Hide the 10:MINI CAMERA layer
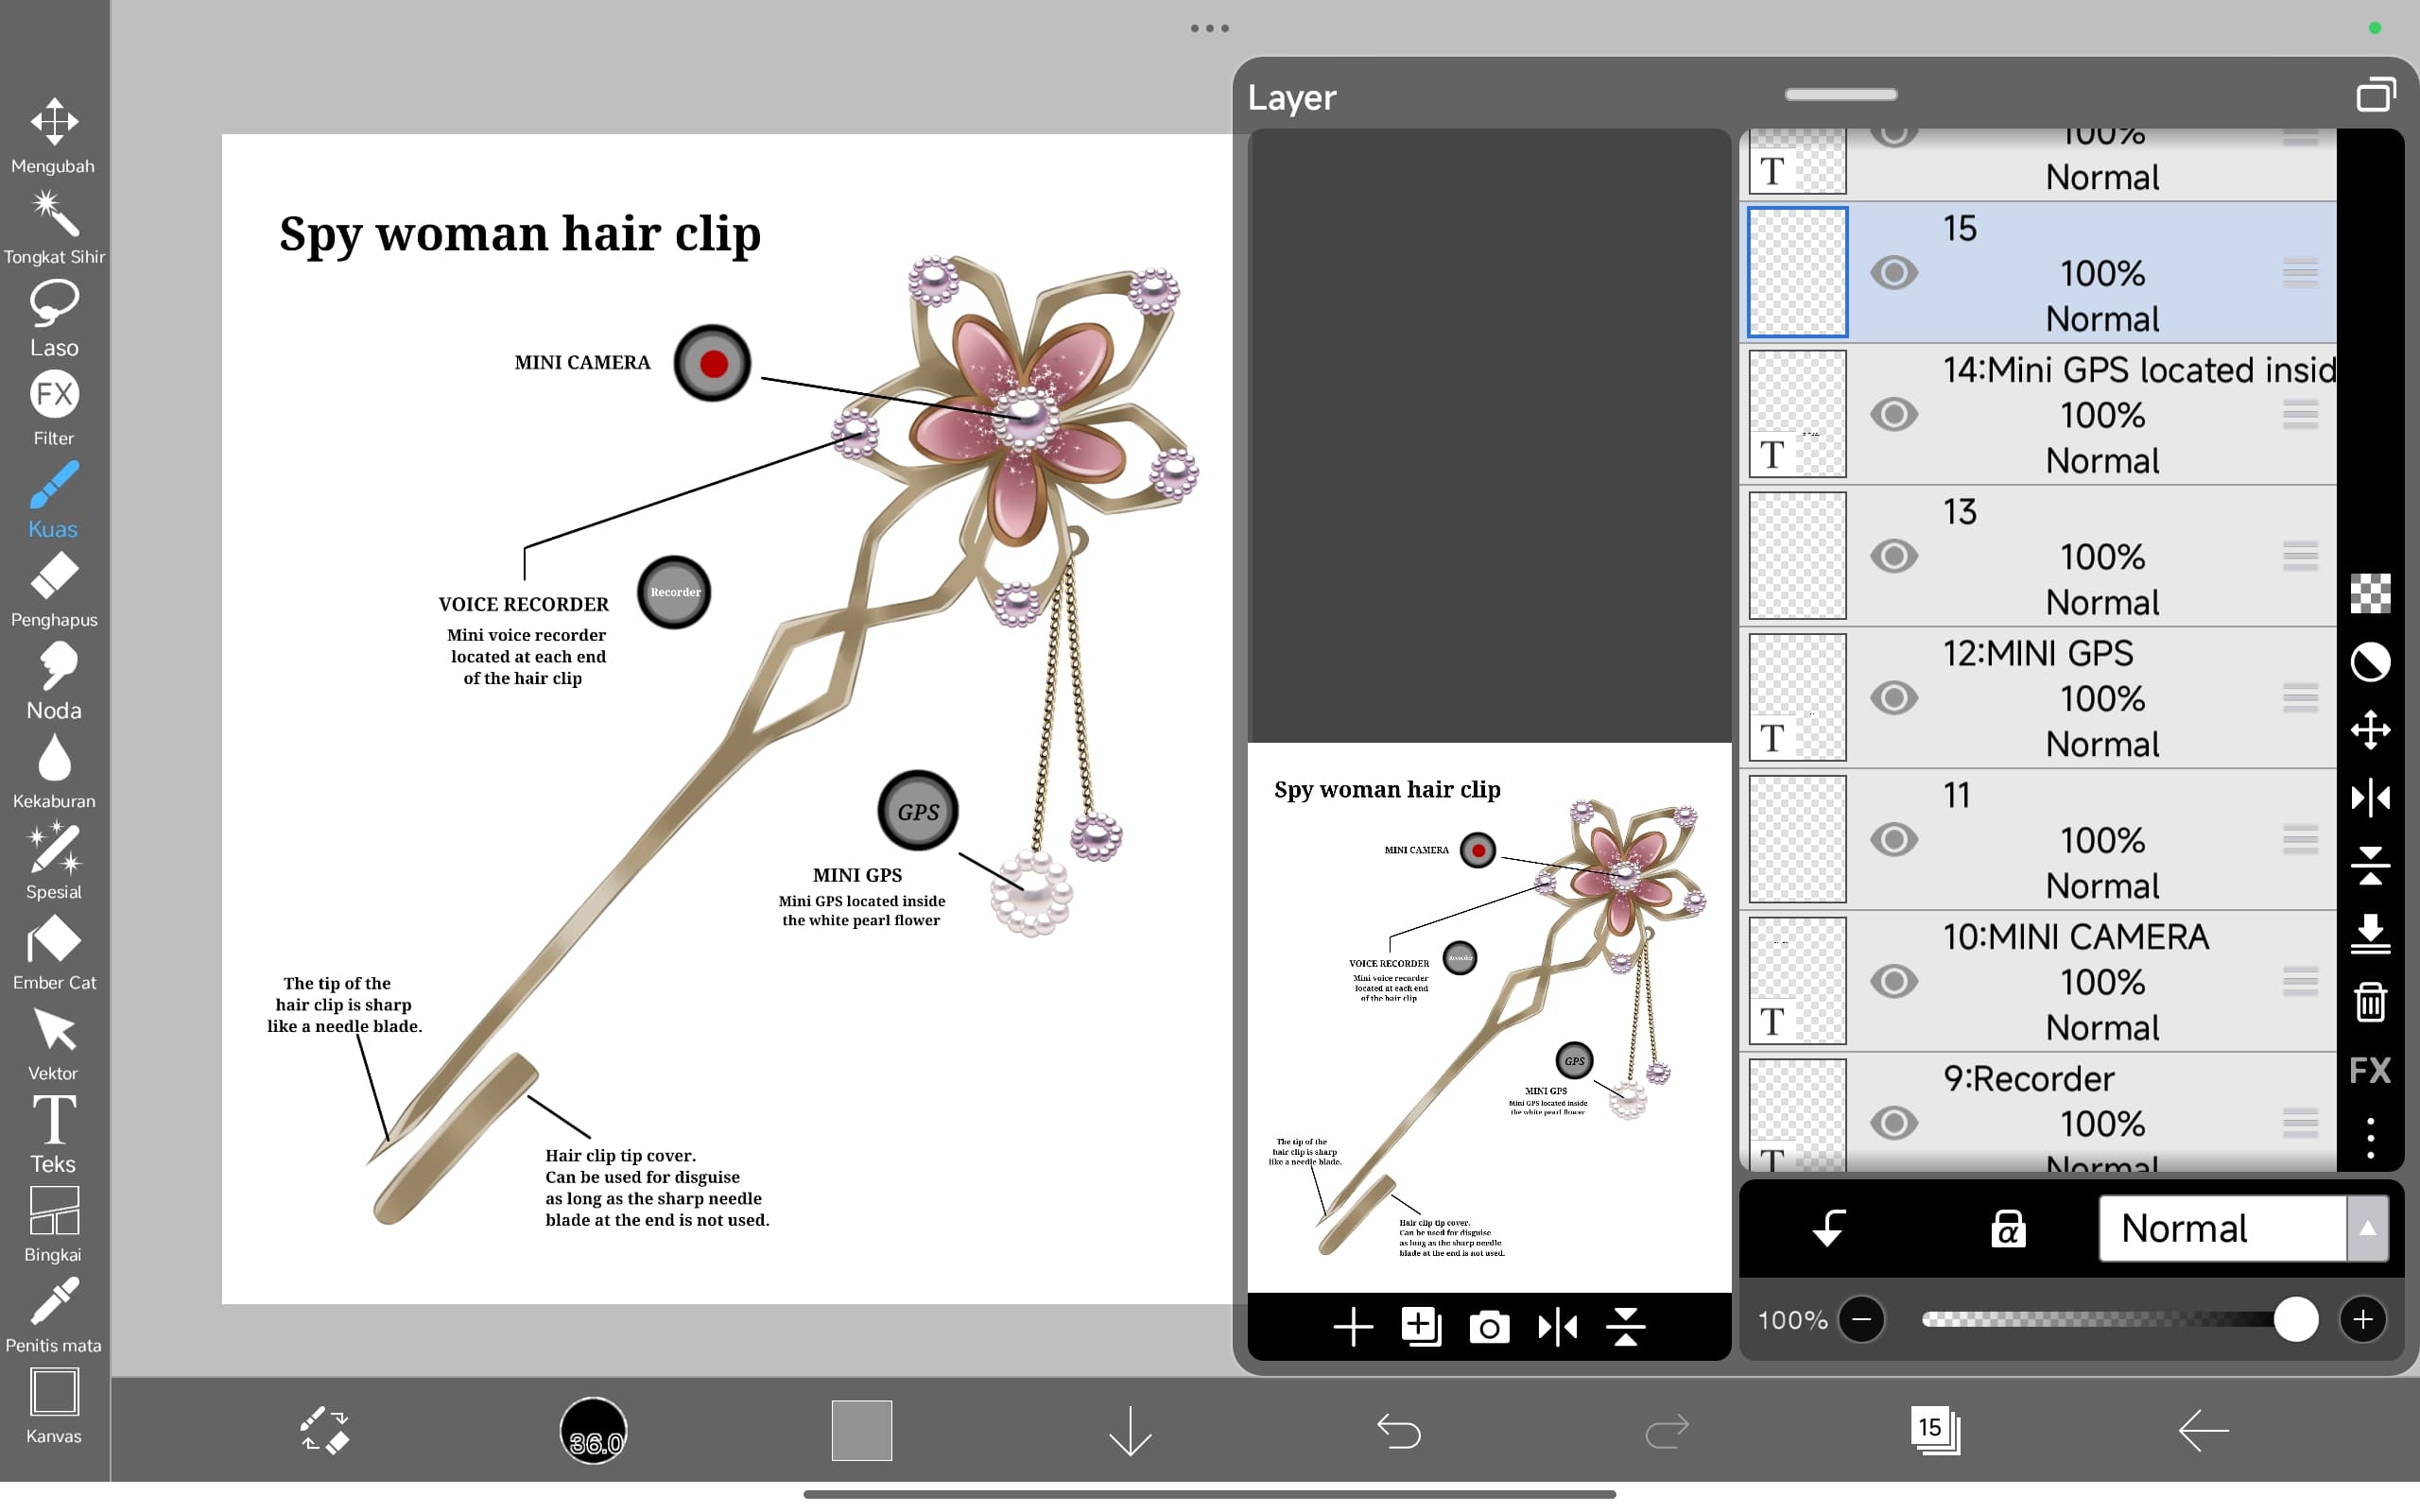Image resolution: width=2420 pixels, height=1512 pixels. coord(1893,981)
